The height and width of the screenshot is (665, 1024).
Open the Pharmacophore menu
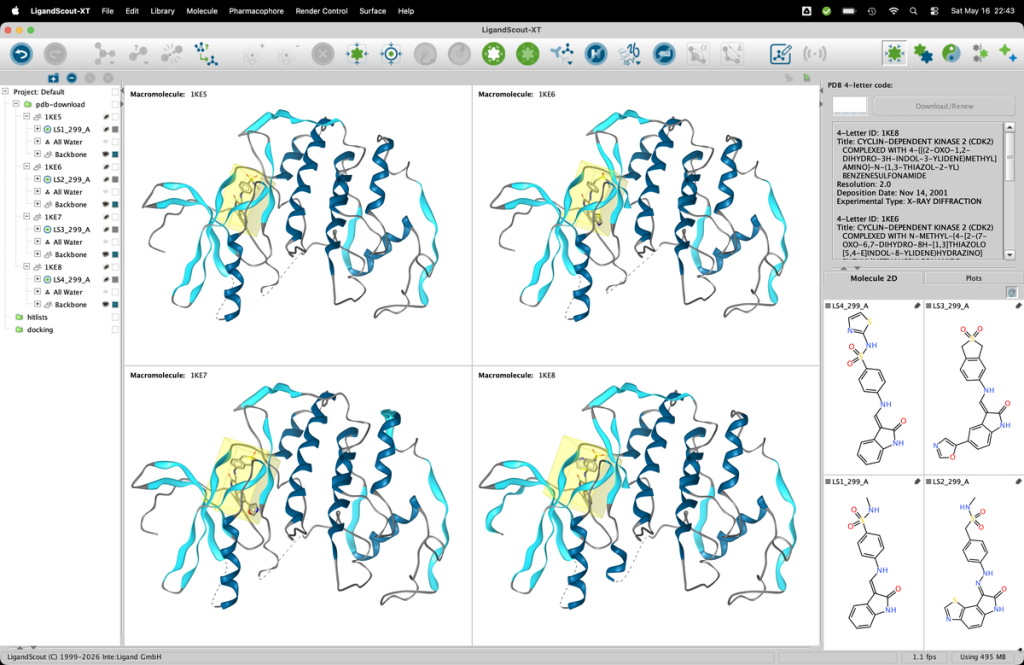(256, 11)
